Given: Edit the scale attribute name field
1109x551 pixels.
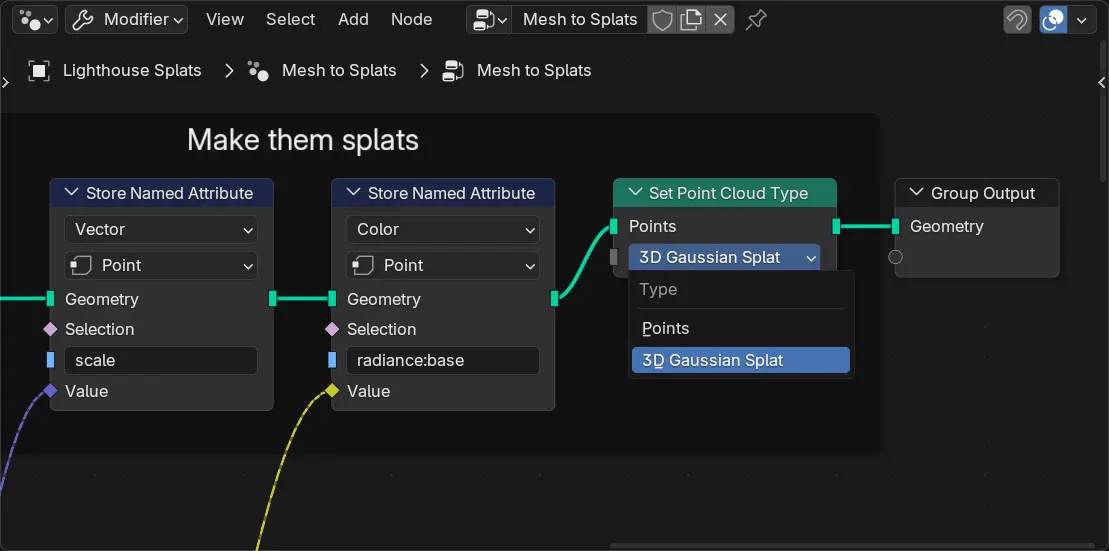Looking at the screenshot, I should (161, 361).
